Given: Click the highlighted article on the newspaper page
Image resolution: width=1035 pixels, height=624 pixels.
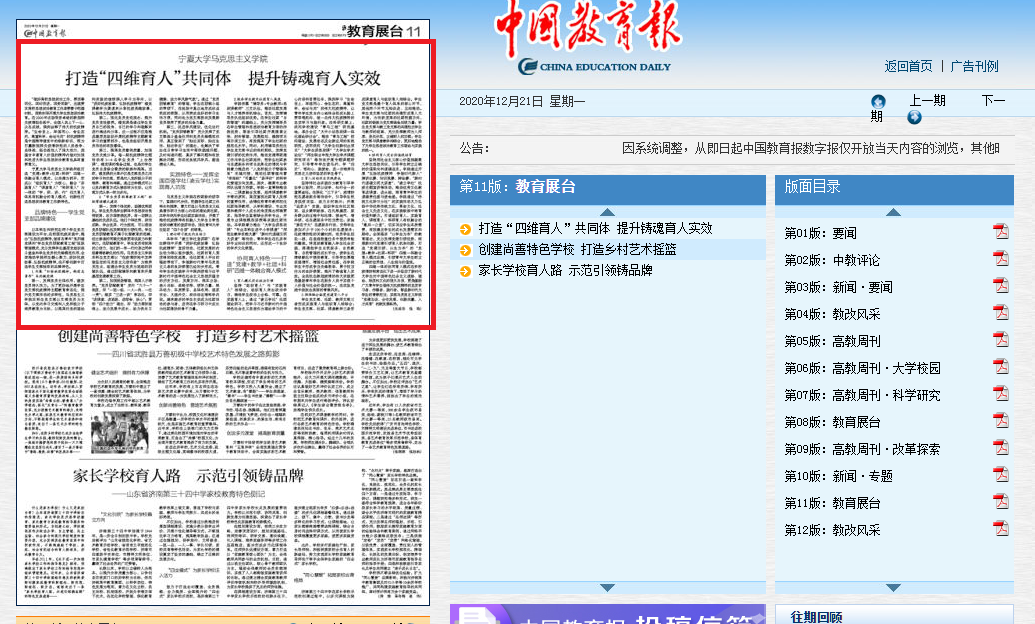Looking at the screenshot, I should pyautogui.click(x=224, y=185).
